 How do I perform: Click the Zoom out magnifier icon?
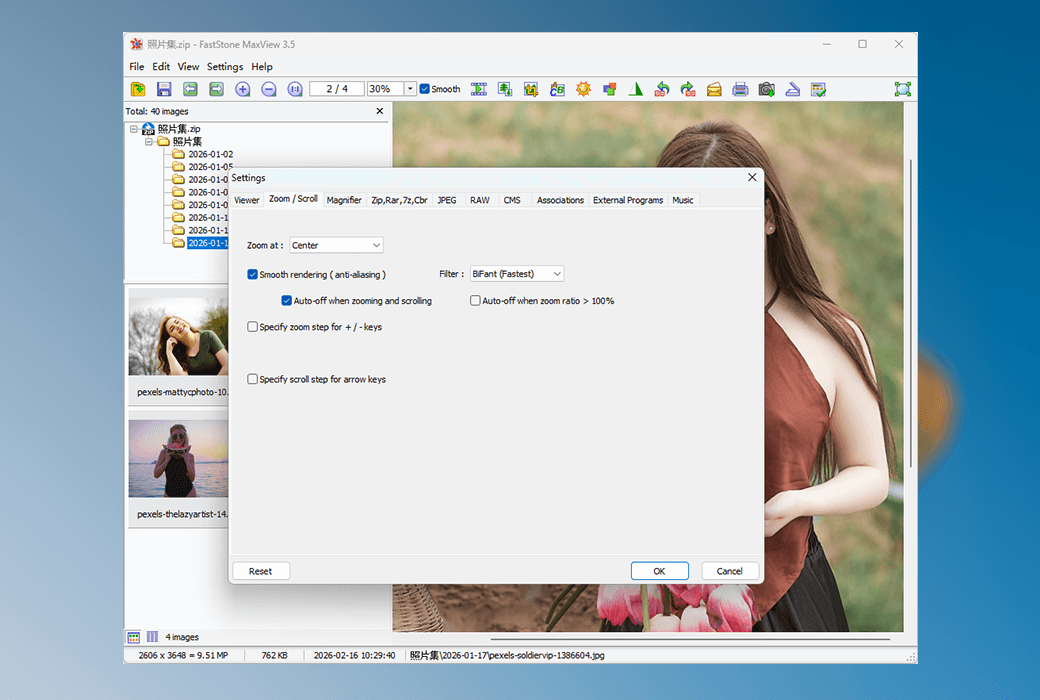point(269,89)
